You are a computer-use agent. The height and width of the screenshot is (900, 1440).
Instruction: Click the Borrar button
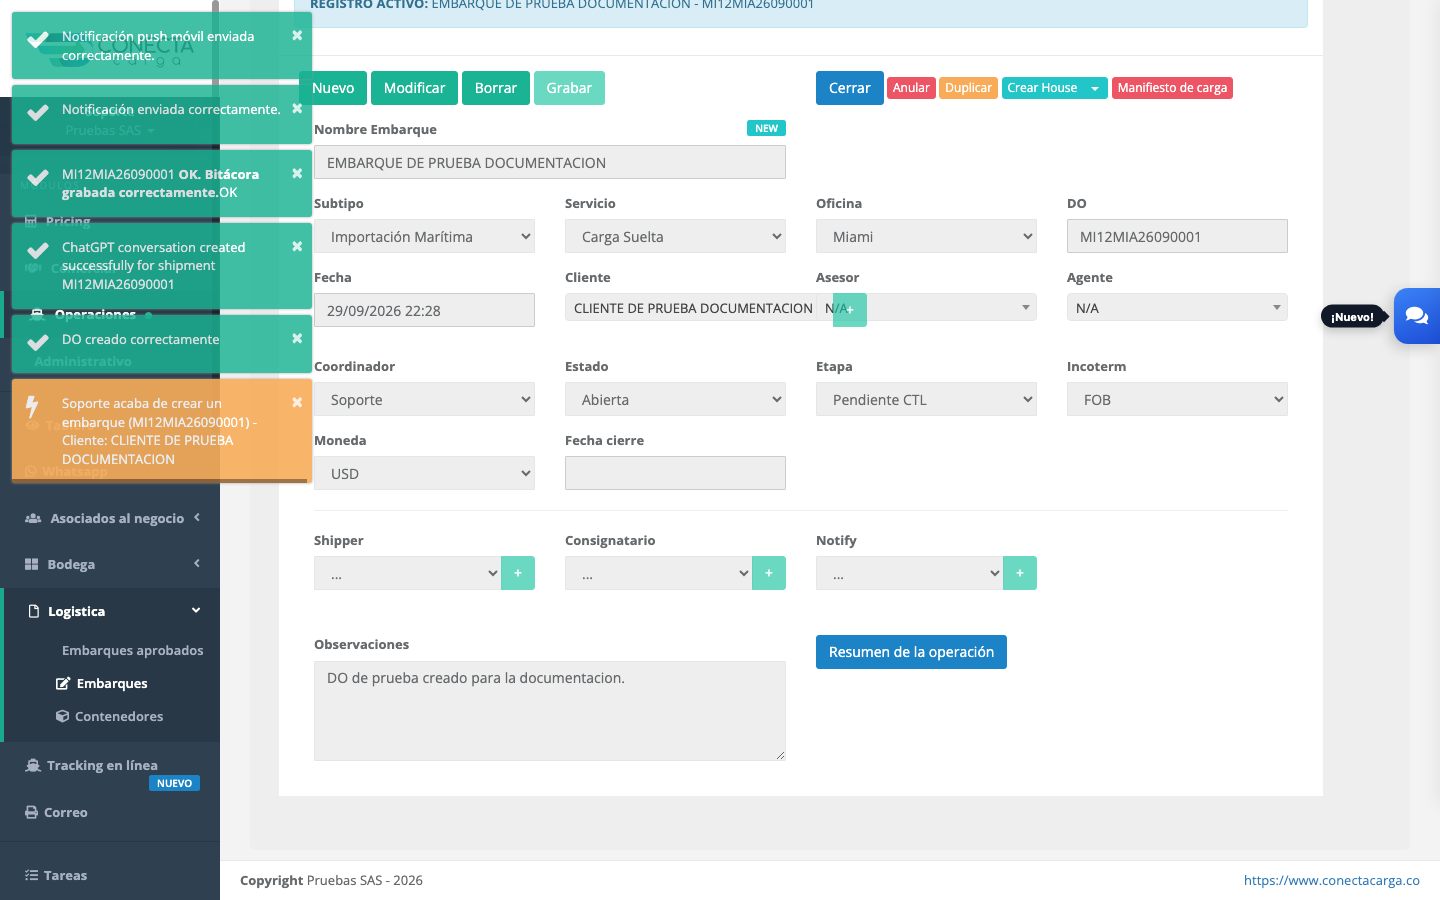tap(496, 88)
